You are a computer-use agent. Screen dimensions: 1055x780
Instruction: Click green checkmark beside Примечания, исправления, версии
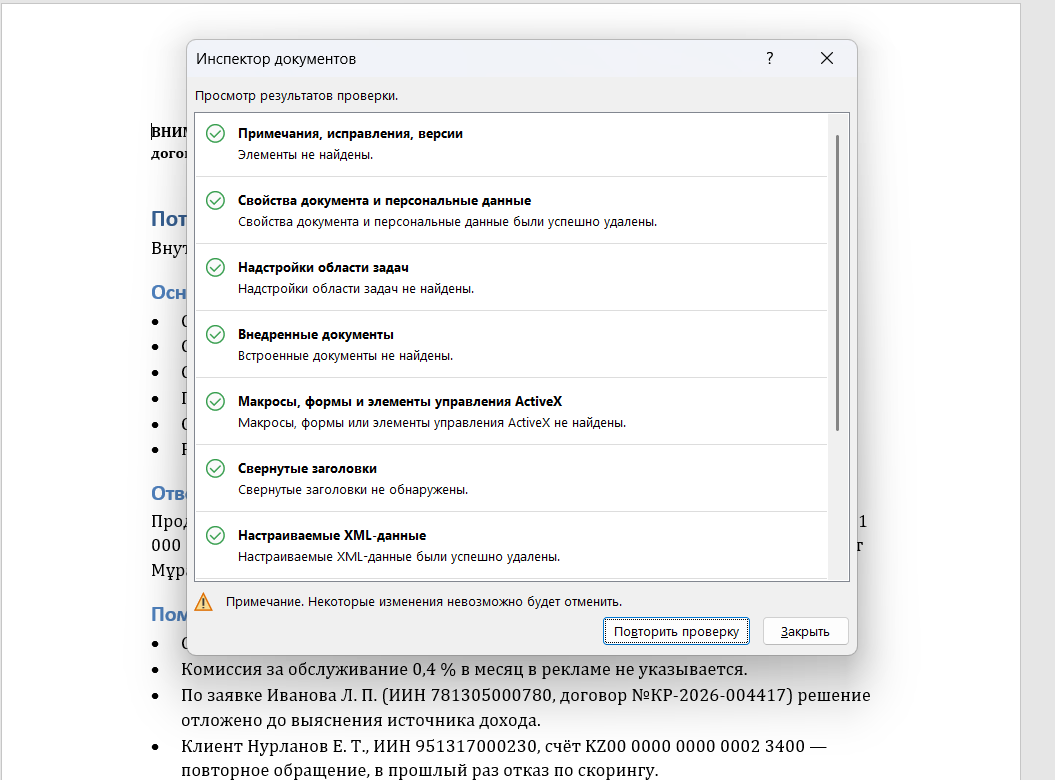[215, 133]
